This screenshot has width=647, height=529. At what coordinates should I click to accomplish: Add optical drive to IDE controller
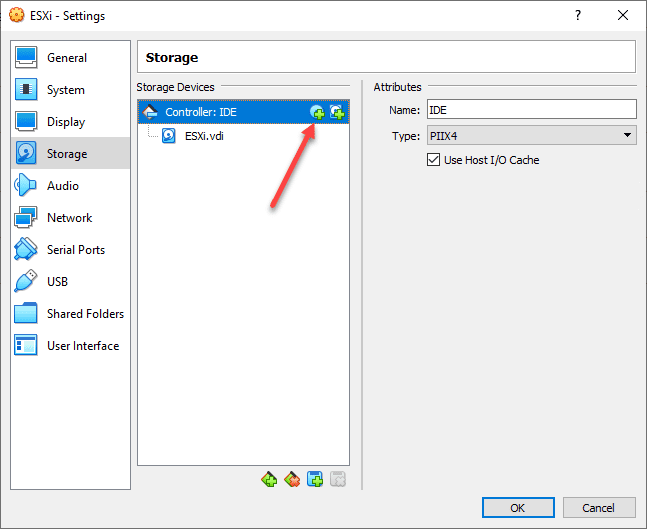click(317, 112)
